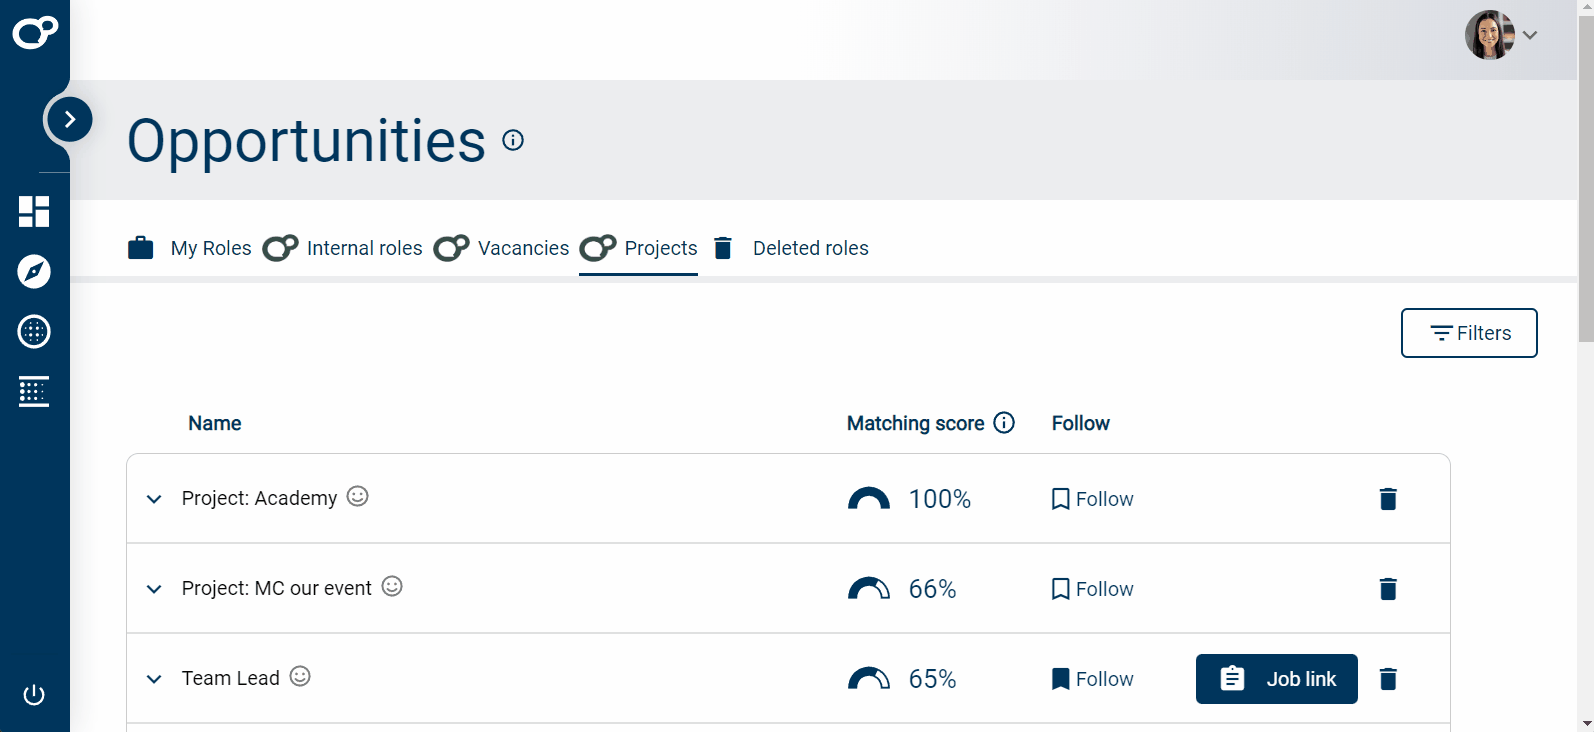Open the dashboard icon in sidebar
The width and height of the screenshot is (1594, 732).
(x=34, y=211)
